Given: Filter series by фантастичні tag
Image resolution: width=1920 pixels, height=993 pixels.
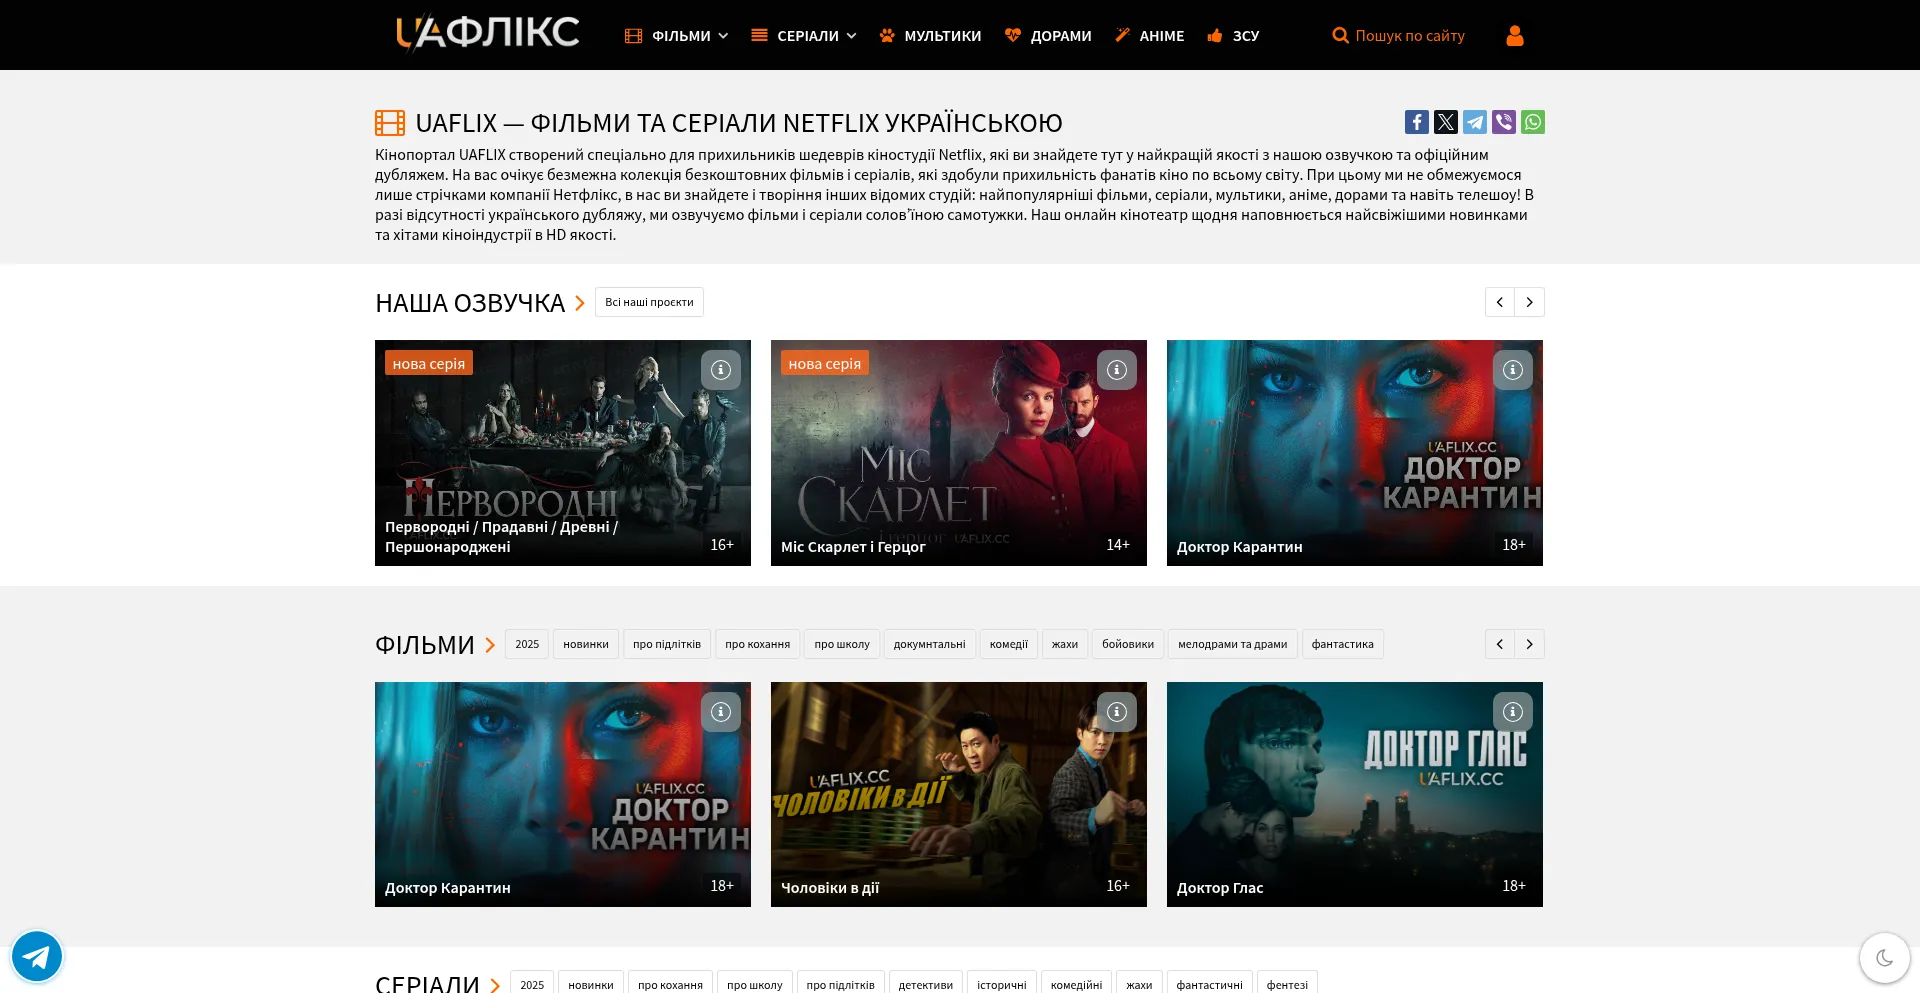Looking at the screenshot, I should tap(1210, 984).
